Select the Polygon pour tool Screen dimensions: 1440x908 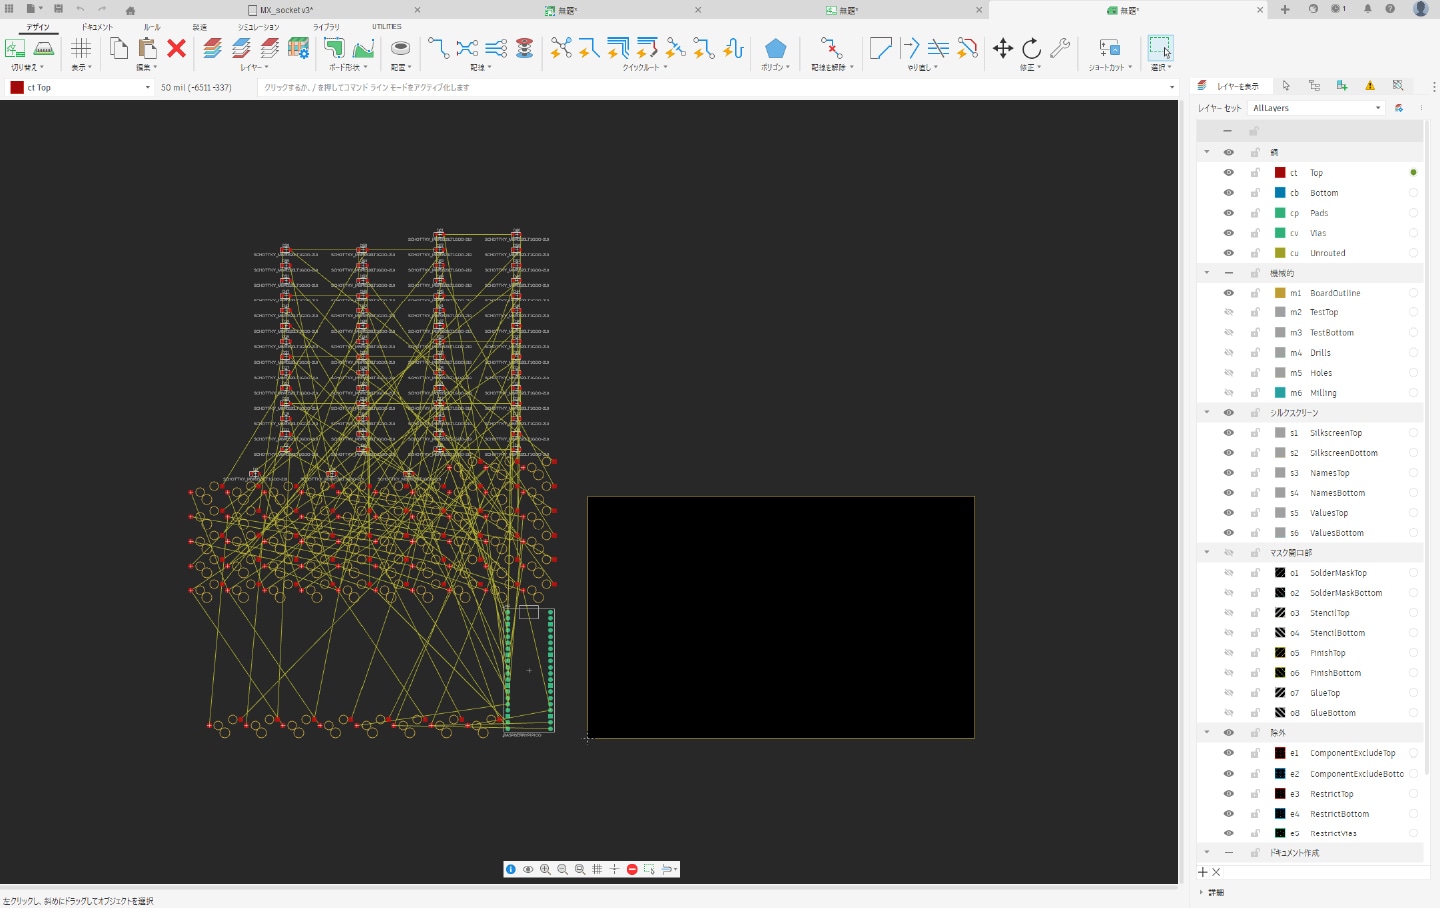pyautogui.click(x=775, y=48)
